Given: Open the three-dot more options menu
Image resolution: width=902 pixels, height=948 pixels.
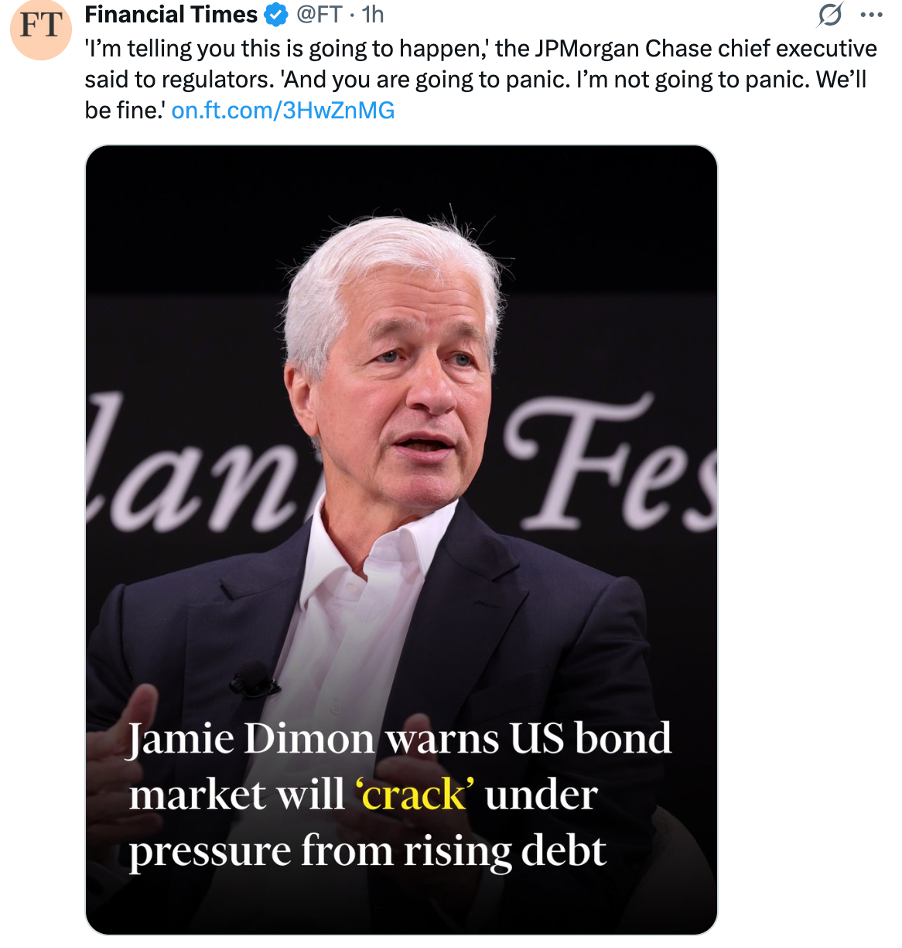Looking at the screenshot, I should (x=871, y=15).
